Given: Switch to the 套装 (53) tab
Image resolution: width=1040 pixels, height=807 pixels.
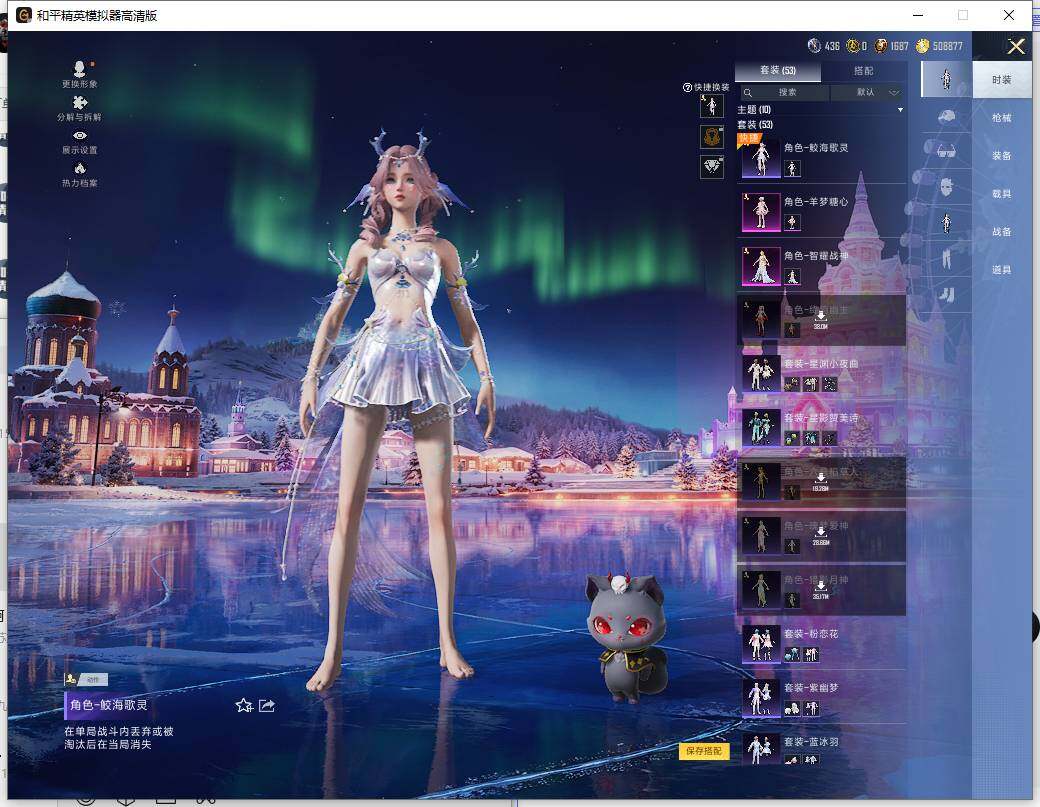Looking at the screenshot, I should pos(778,70).
